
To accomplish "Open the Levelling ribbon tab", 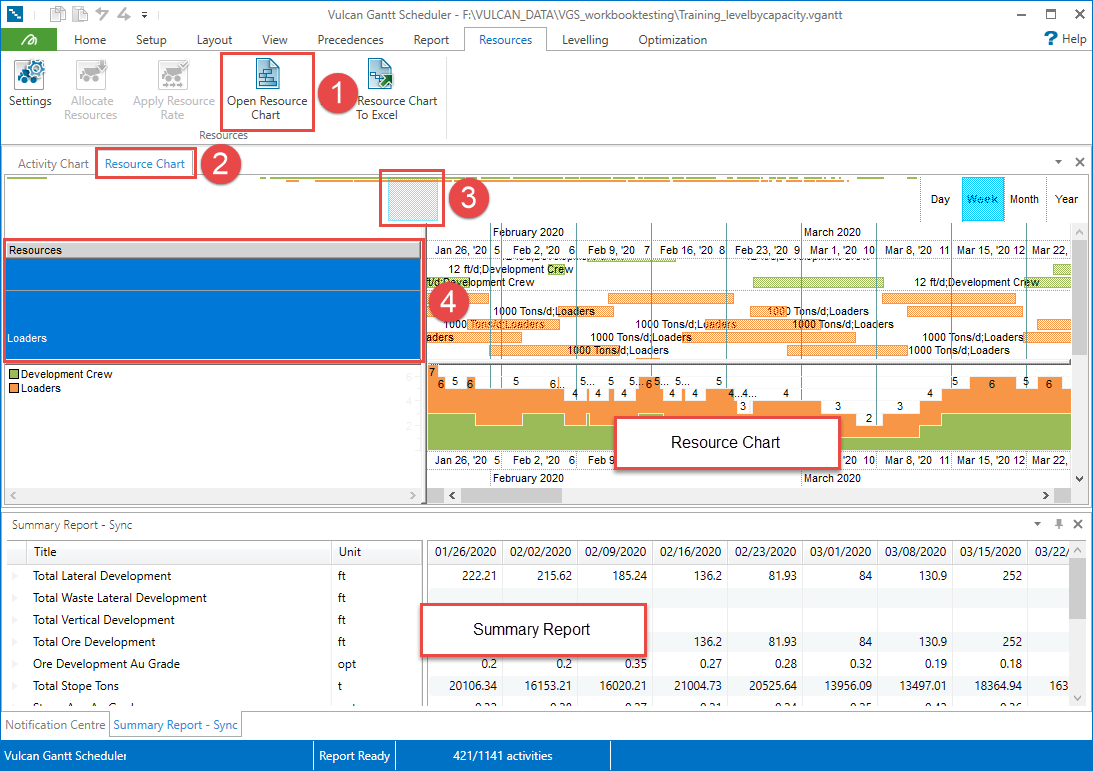I will [x=585, y=40].
